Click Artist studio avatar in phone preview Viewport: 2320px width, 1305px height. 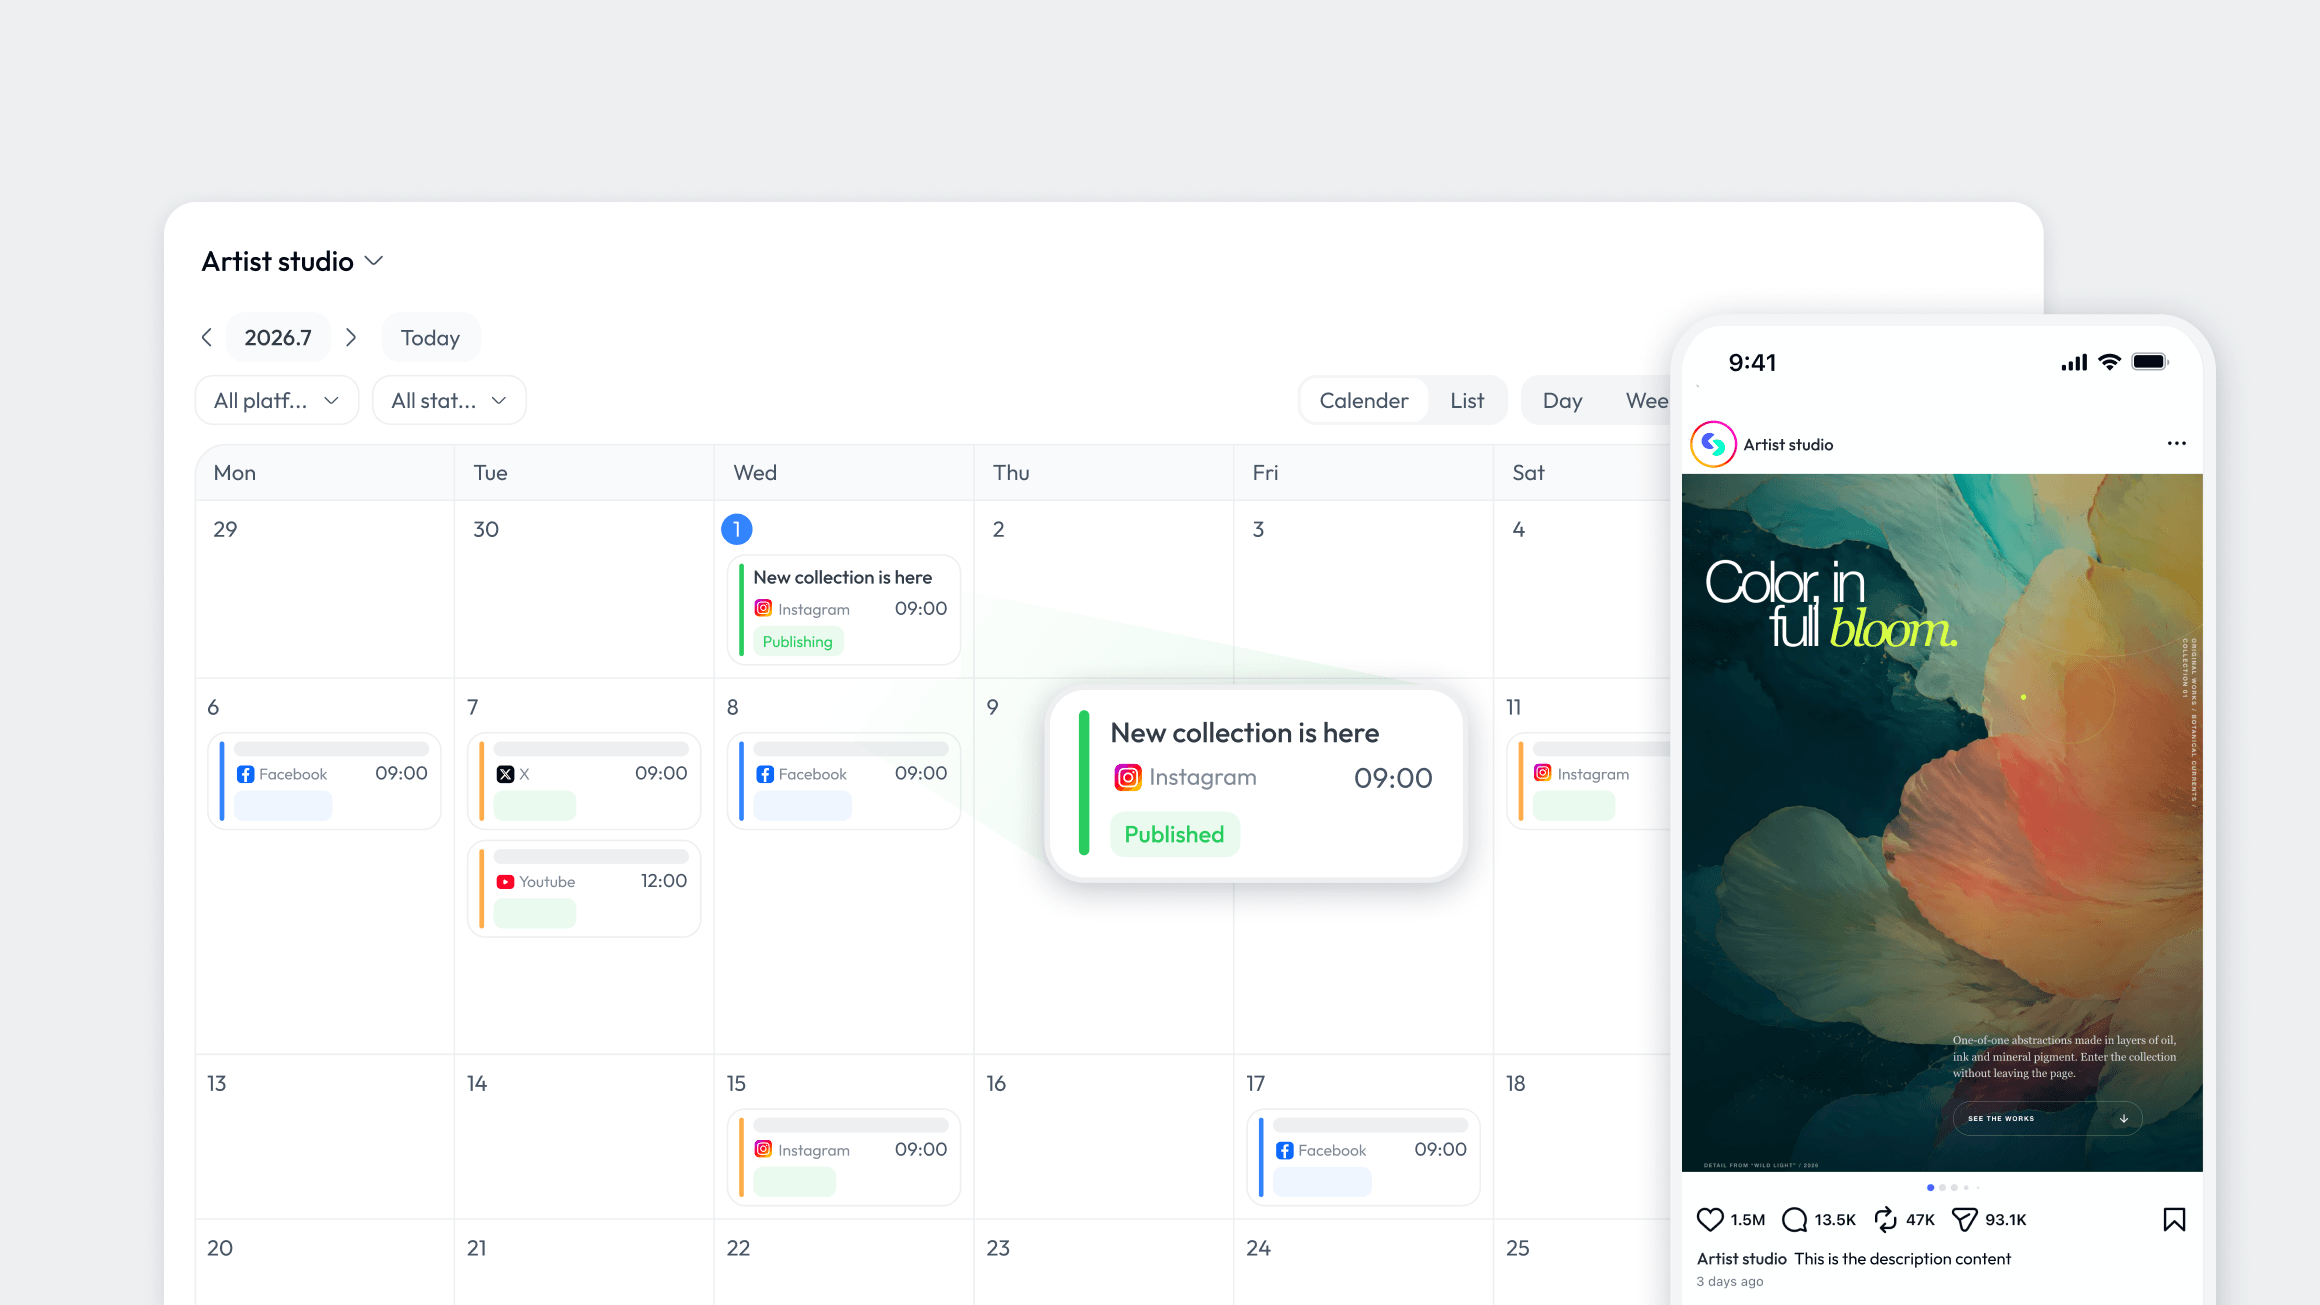pos(1713,444)
